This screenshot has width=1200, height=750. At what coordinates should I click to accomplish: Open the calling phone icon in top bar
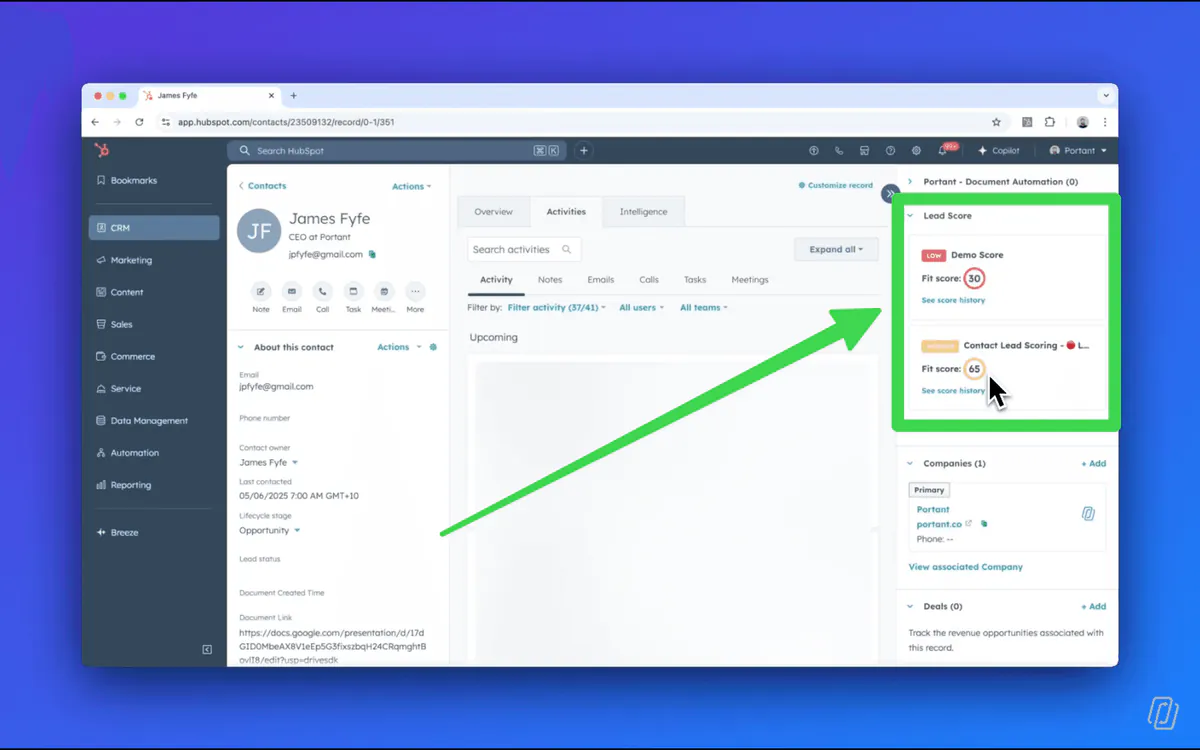pos(839,151)
